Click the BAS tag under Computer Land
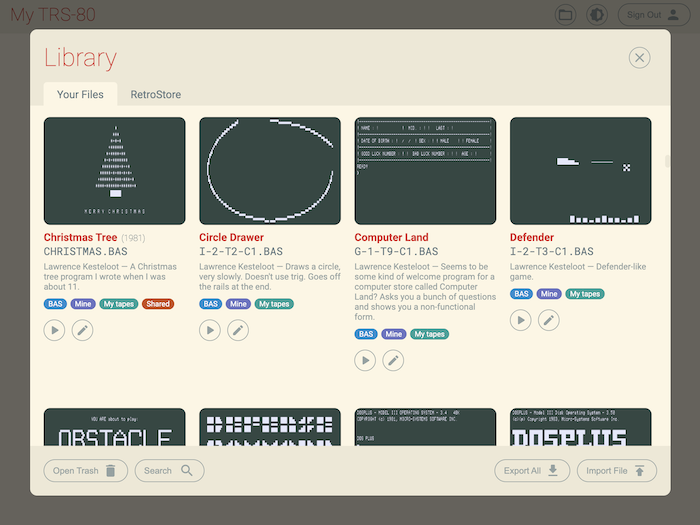Viewport: 700px width, 525px height. tap(366, 334)
